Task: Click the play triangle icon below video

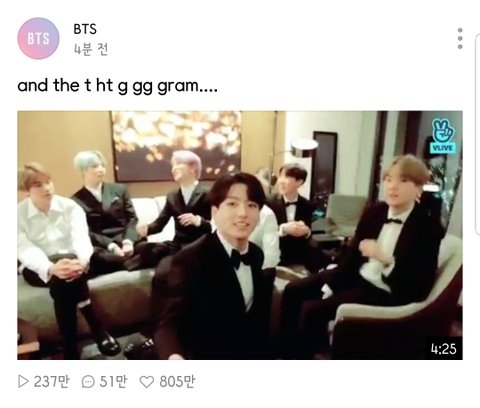Action: tap(23, 381)
